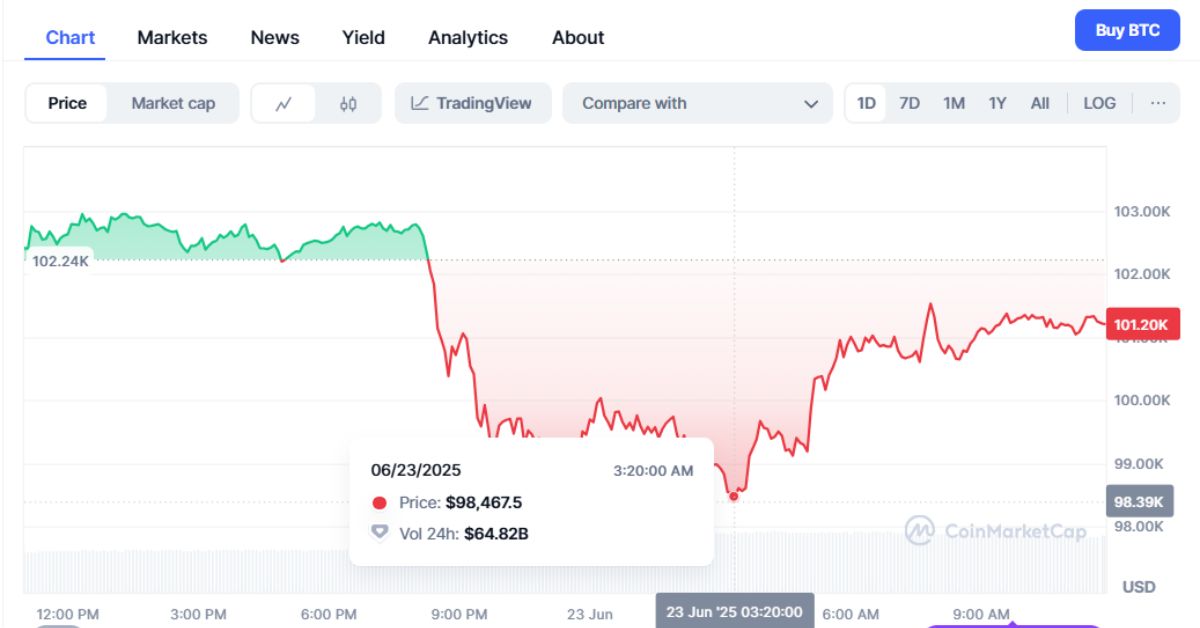
Task: Click the 101.20K current price label
Action: [1143, 324]
